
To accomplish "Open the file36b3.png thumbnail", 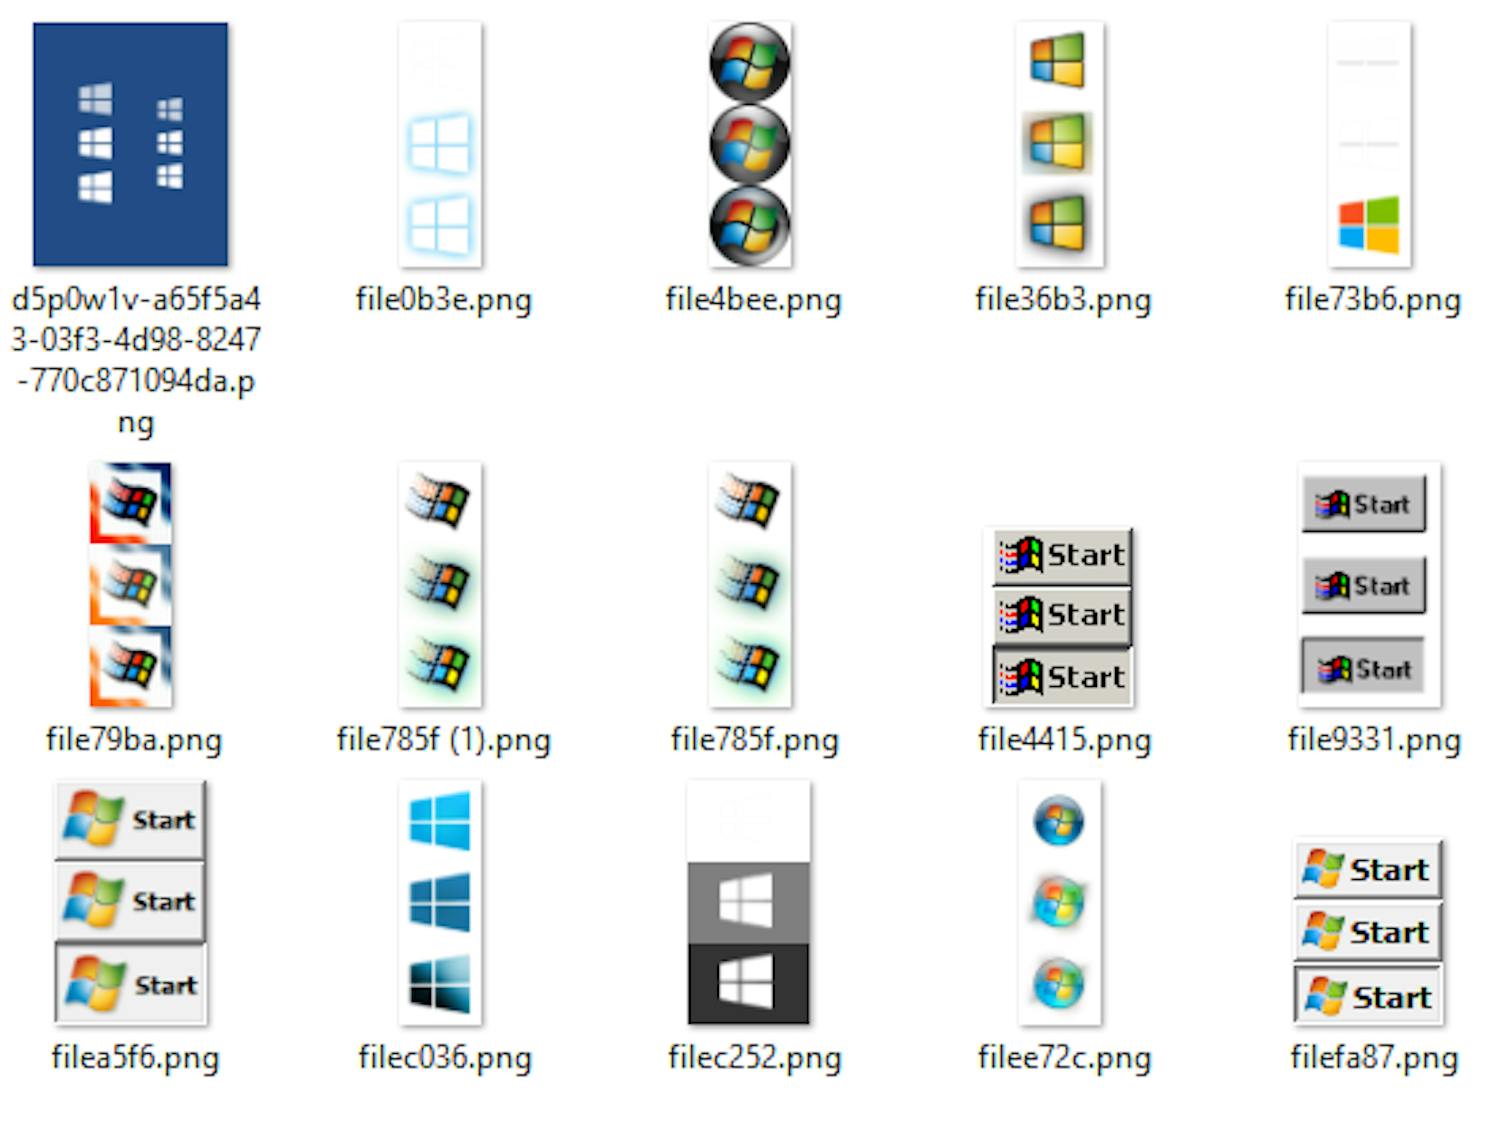I will coord(1060,144).
